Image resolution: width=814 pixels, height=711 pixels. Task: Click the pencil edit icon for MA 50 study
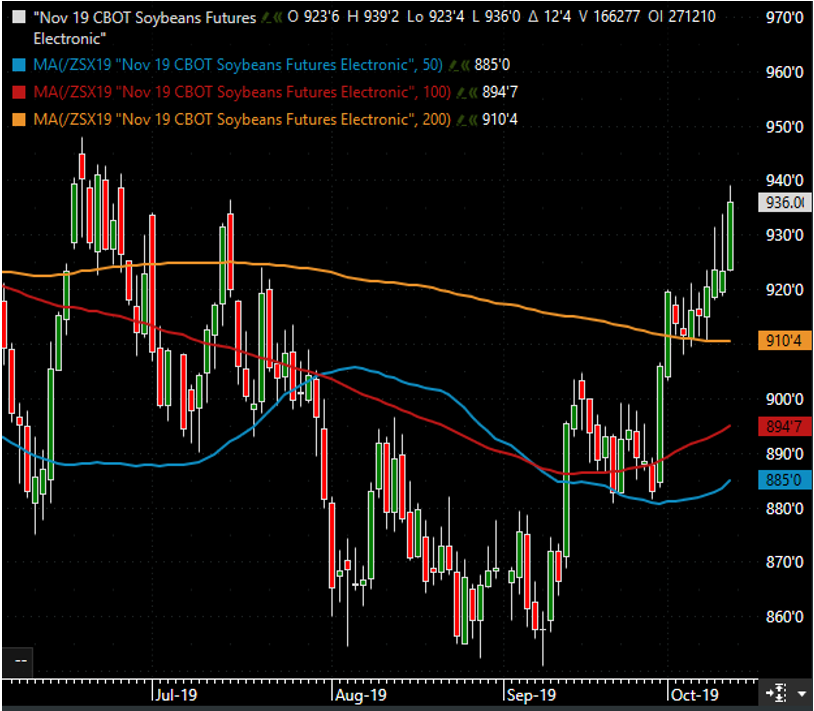click(x=453, y=65)
